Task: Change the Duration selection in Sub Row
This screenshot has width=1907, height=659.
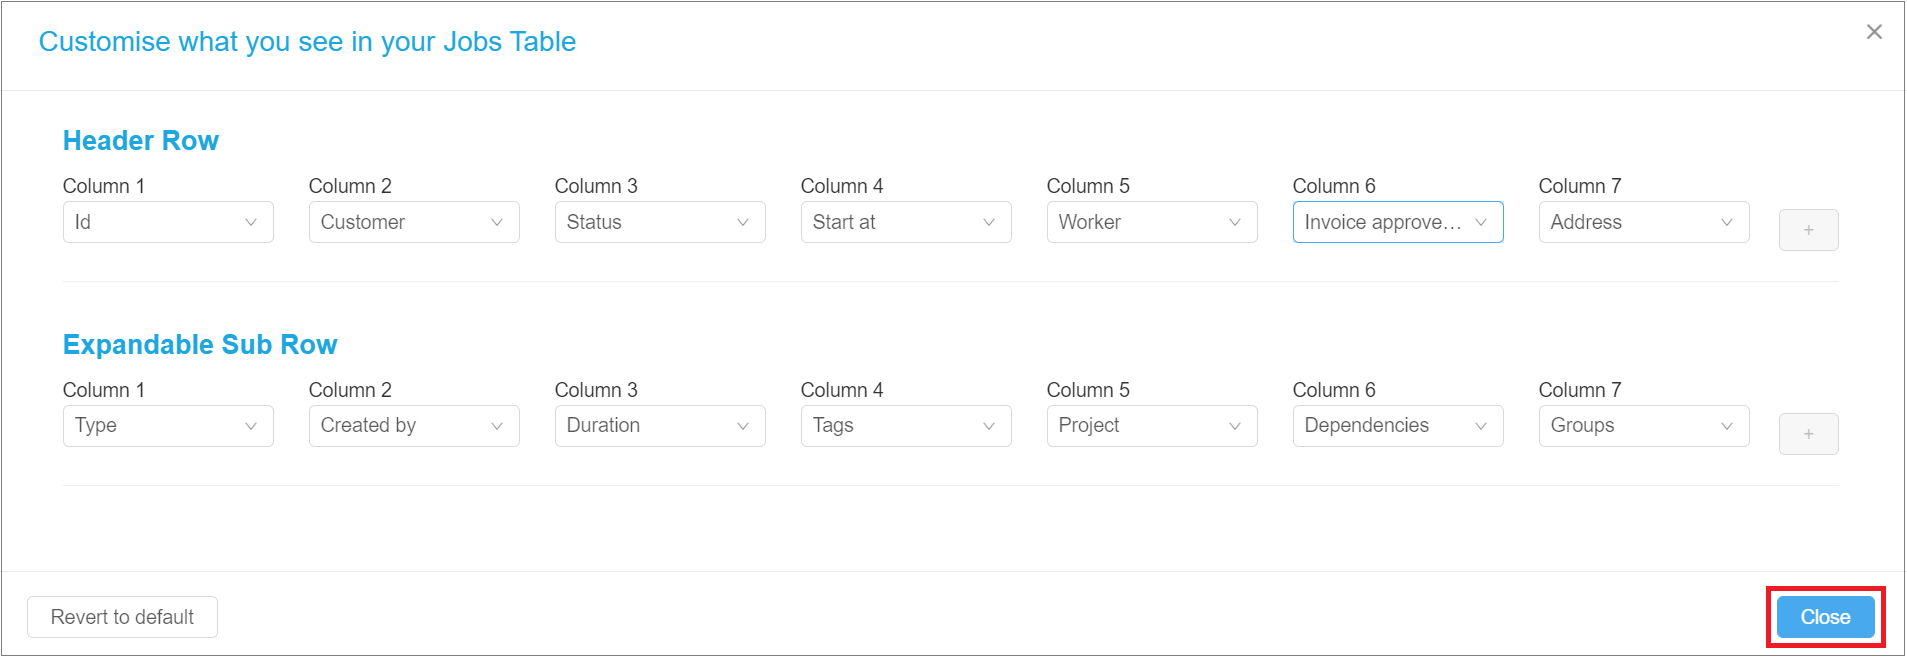Action: coord(659,425)
